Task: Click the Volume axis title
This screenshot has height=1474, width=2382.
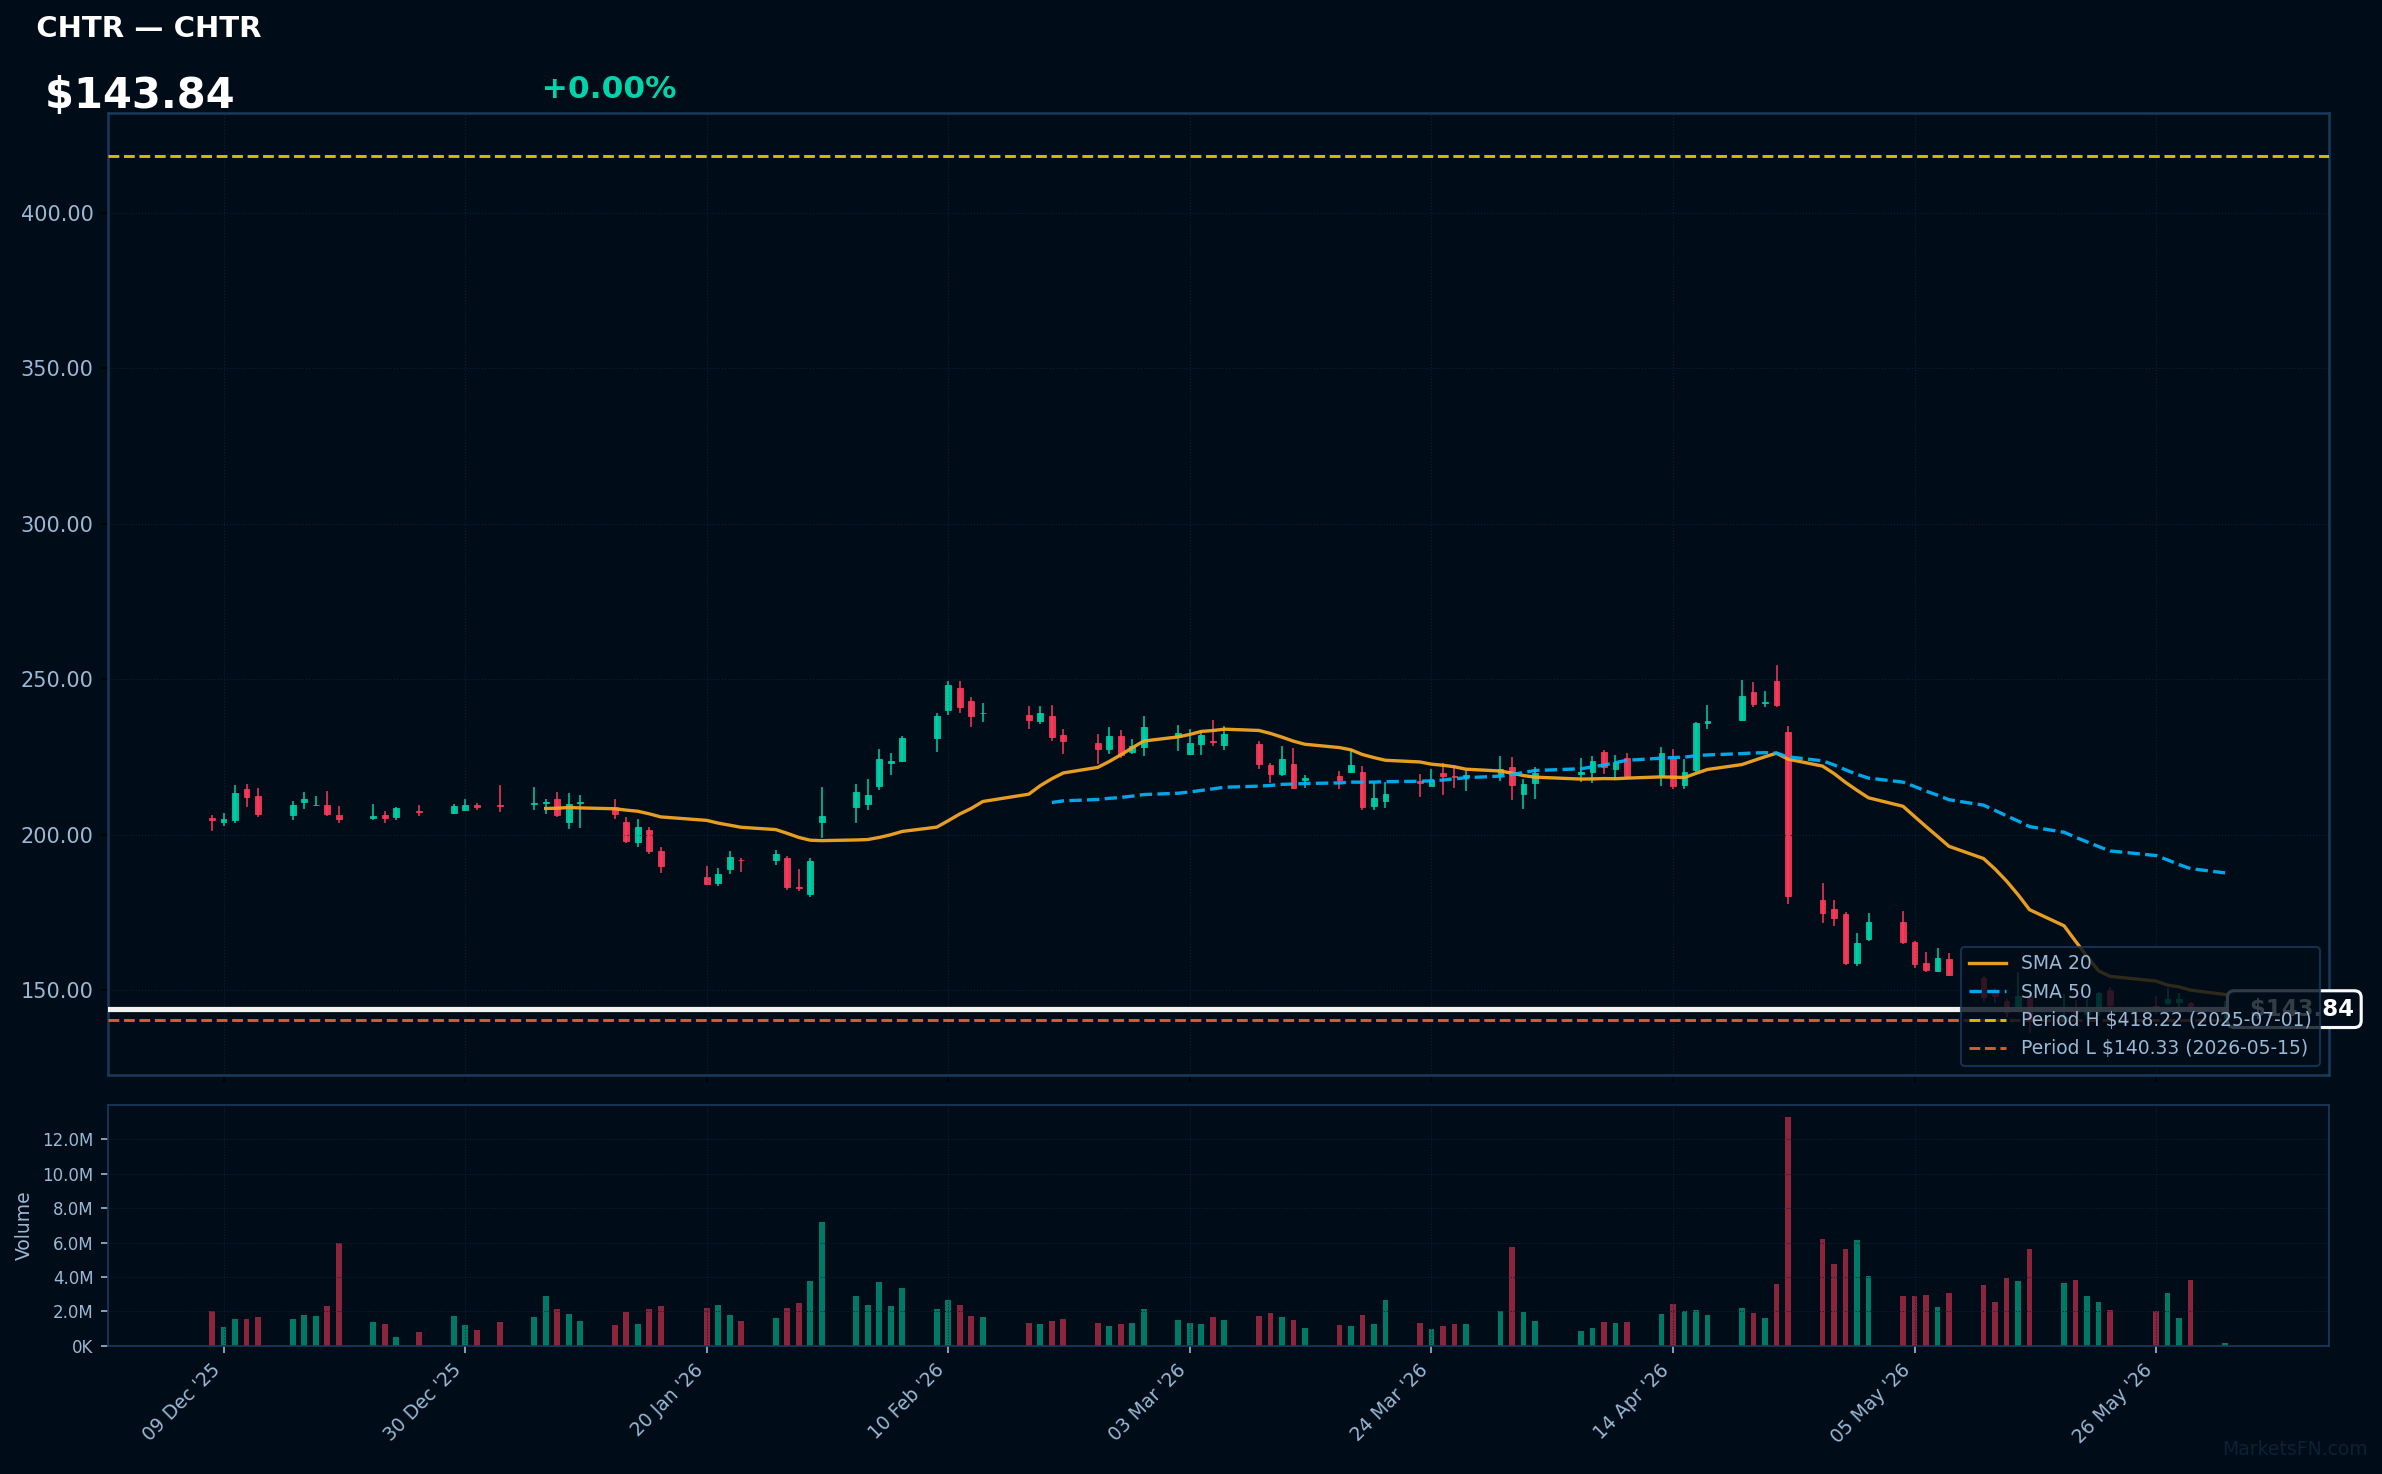Action: 23,1226
